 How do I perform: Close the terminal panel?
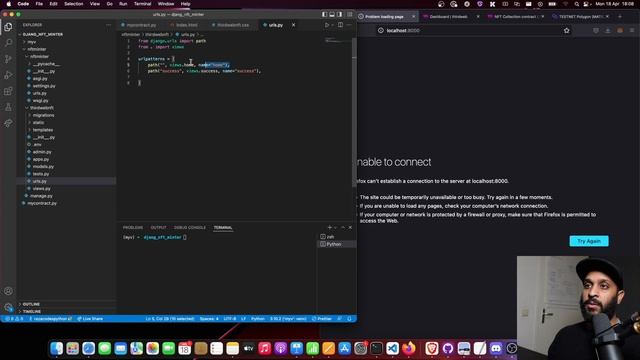[350, 227]
